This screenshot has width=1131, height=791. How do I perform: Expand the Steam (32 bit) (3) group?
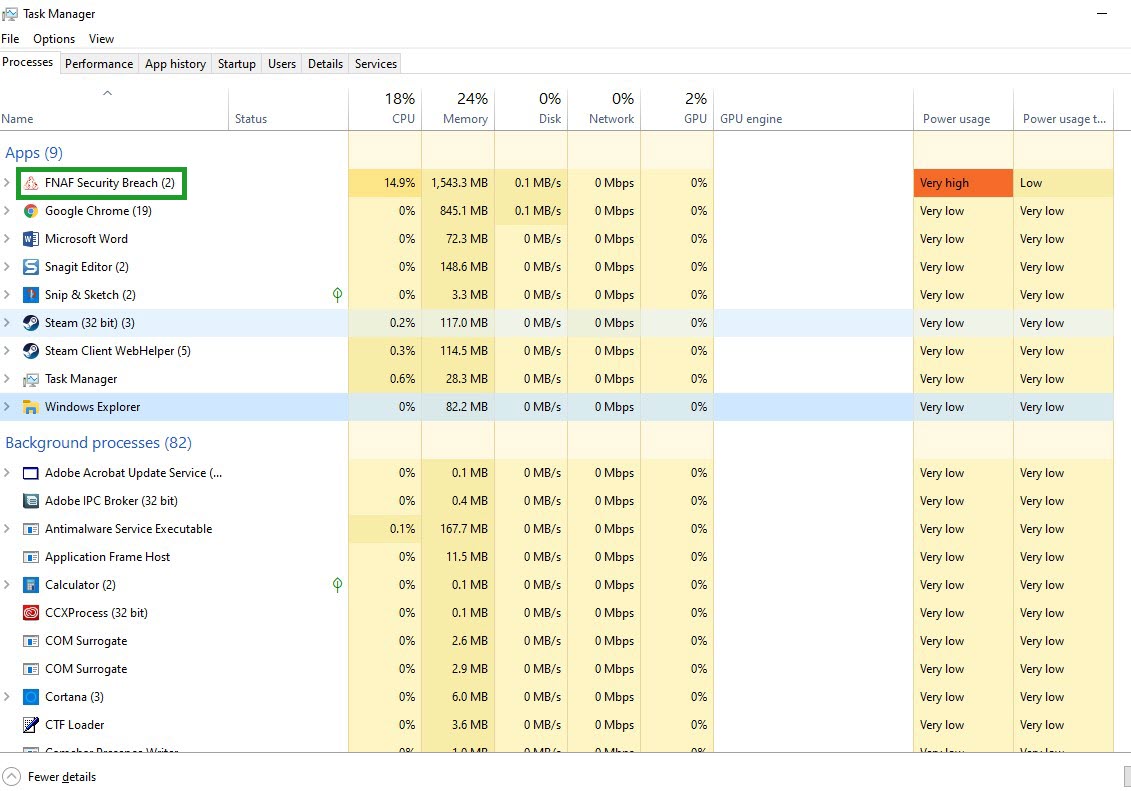coord(6,323)
